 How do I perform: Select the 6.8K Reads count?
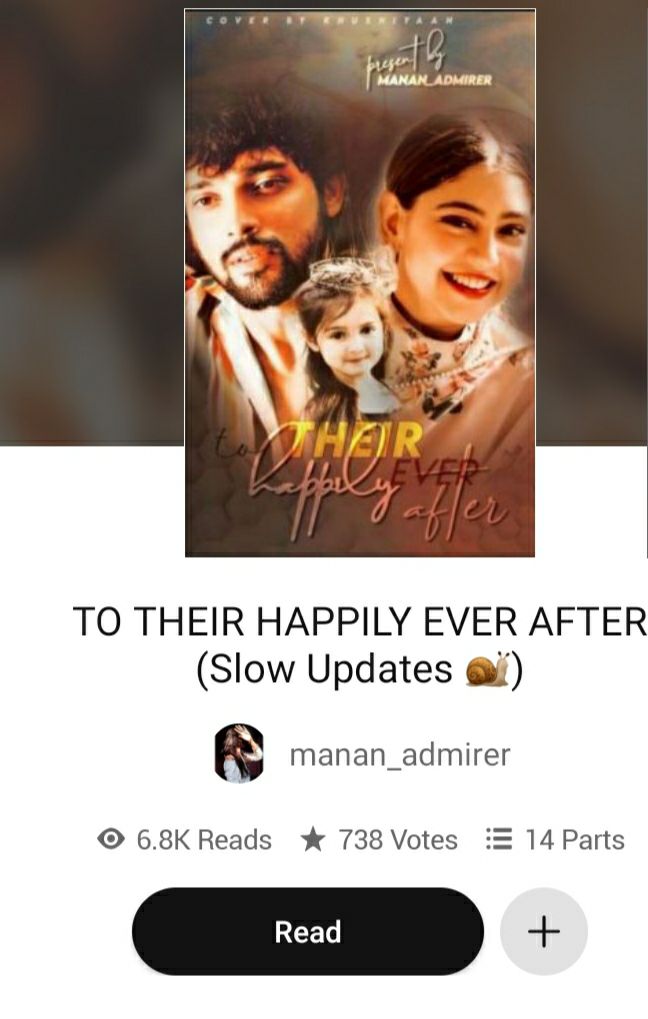204,840
